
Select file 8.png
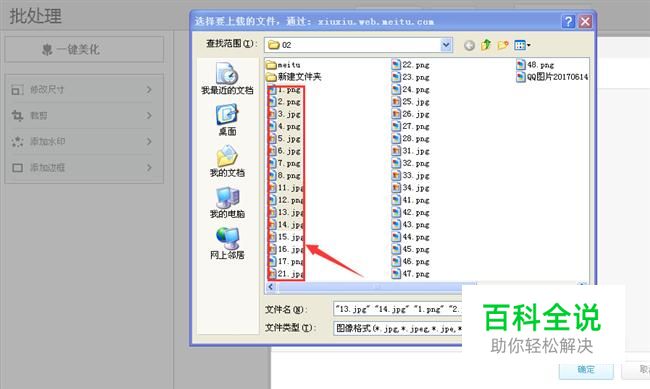click(x=284, y=175)
